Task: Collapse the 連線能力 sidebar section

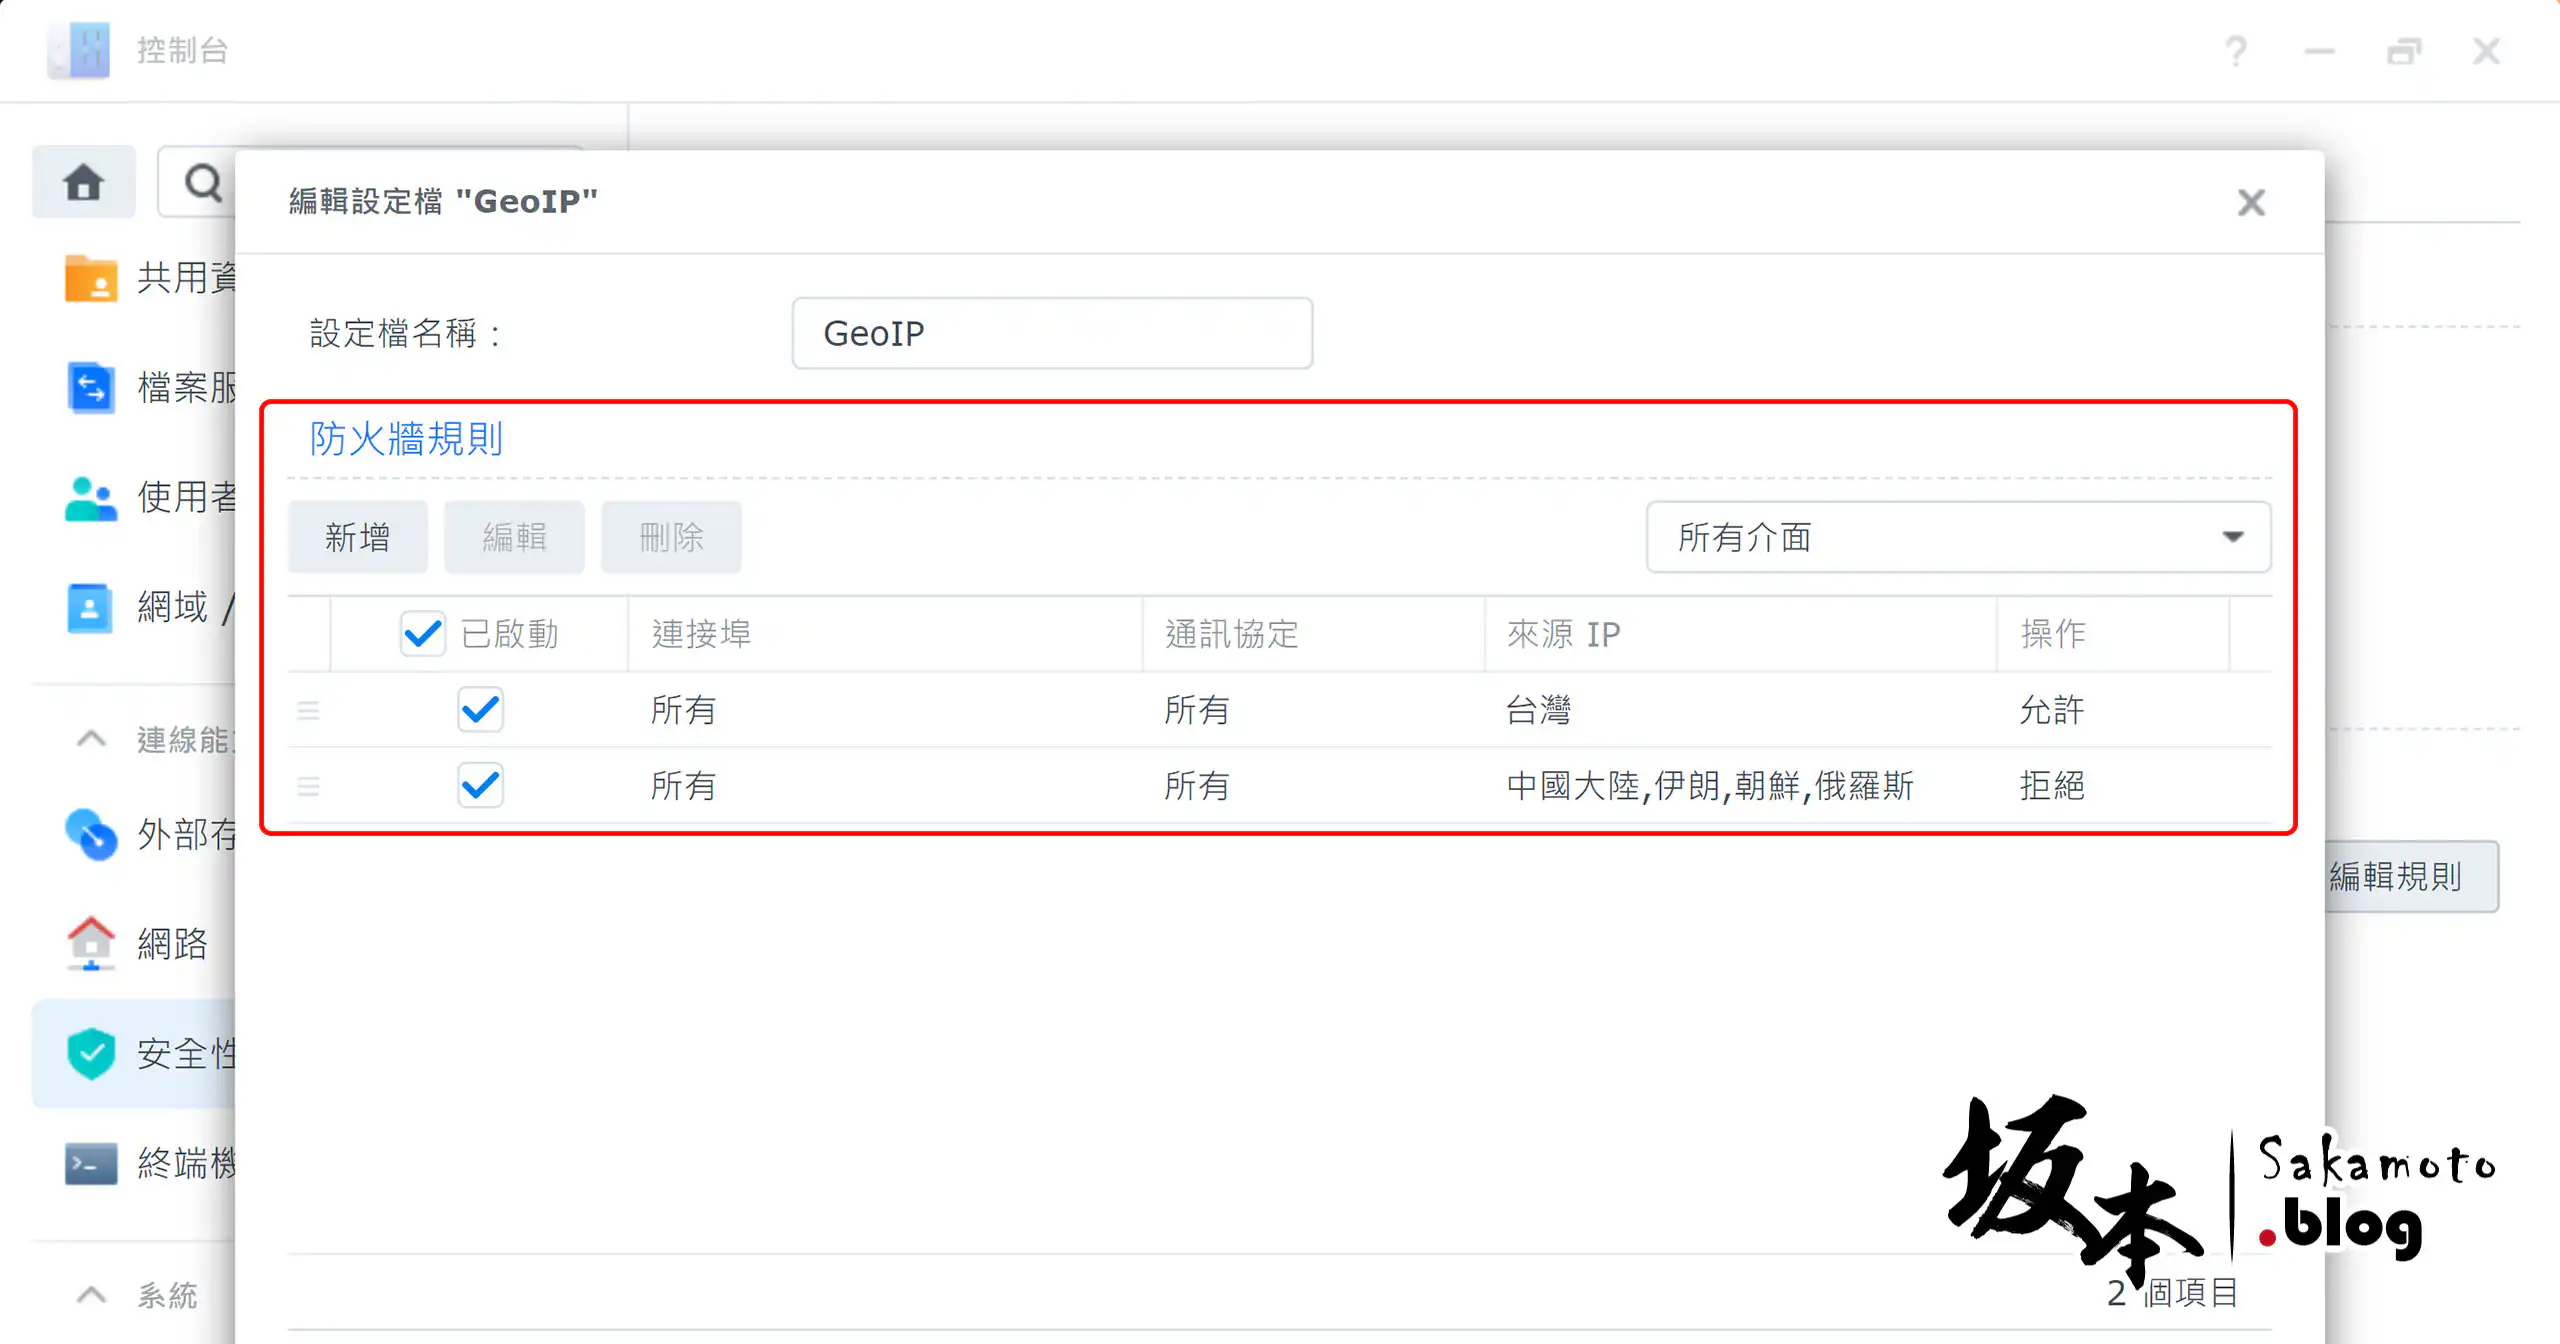Action: pos(91,739)
